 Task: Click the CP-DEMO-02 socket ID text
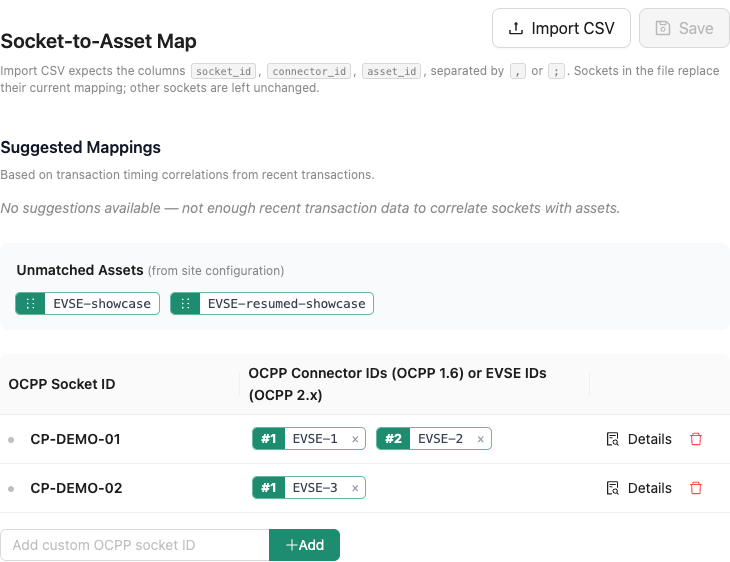[76, 488]
